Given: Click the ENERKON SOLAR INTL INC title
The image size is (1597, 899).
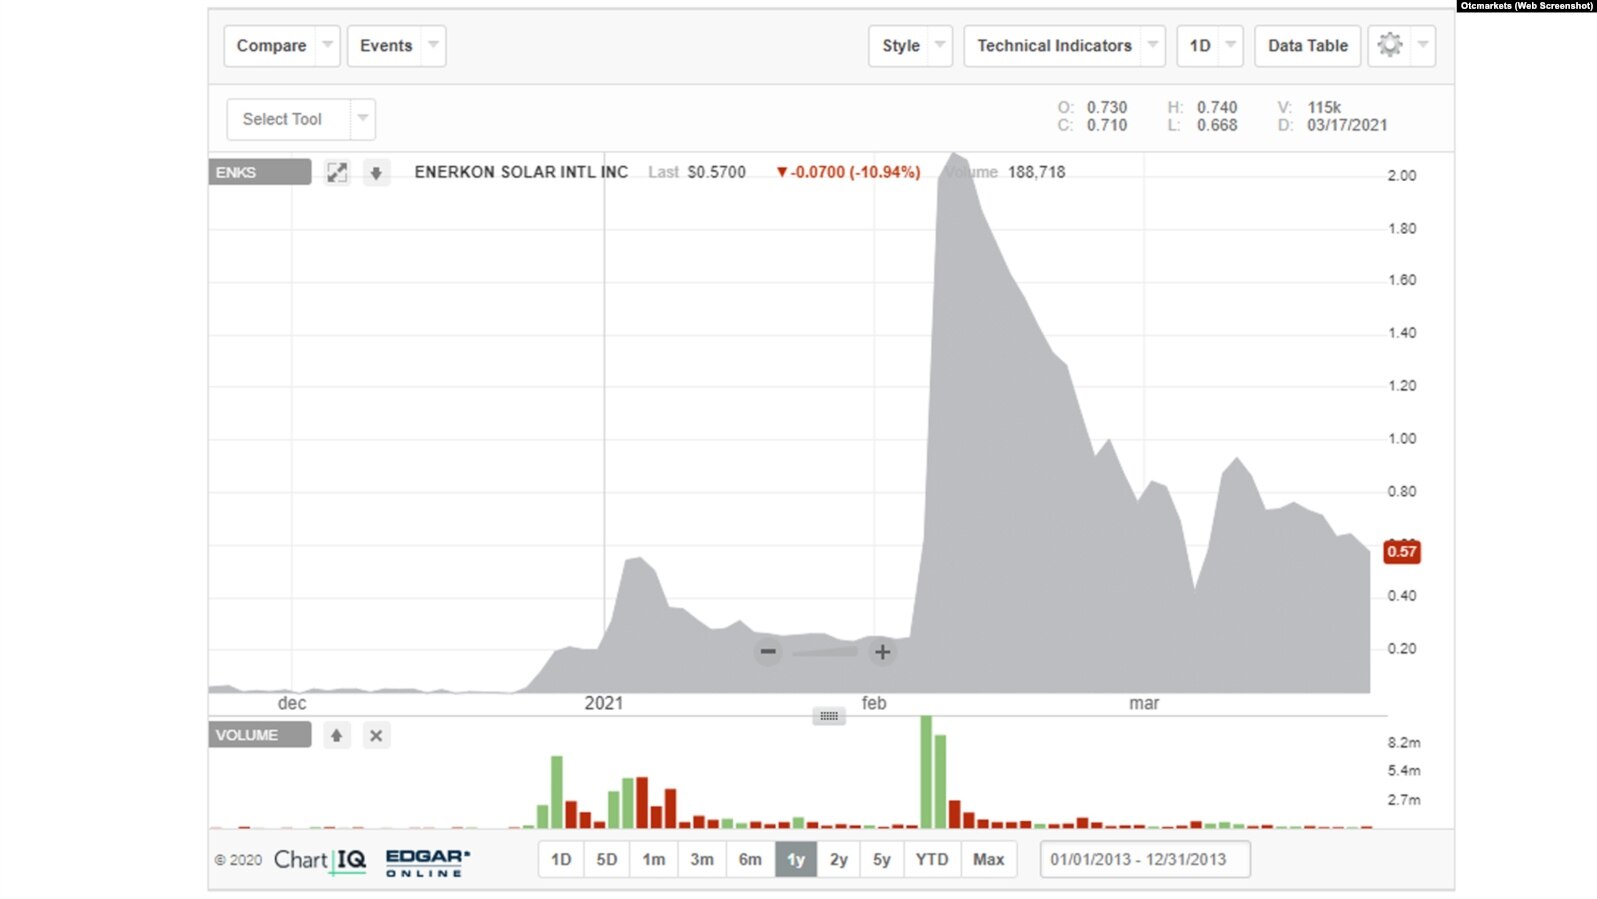Looking at the screenshot, I should tap(521, 172).
